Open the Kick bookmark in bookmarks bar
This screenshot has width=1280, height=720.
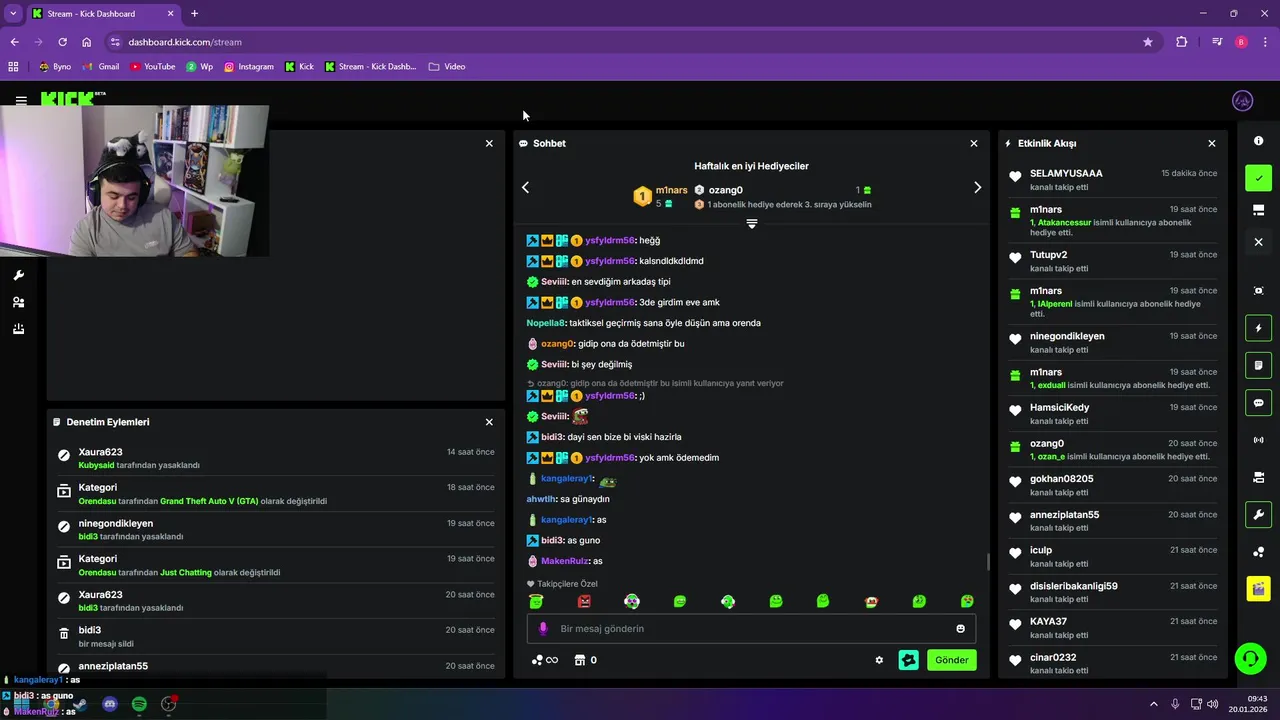(299, 66)
